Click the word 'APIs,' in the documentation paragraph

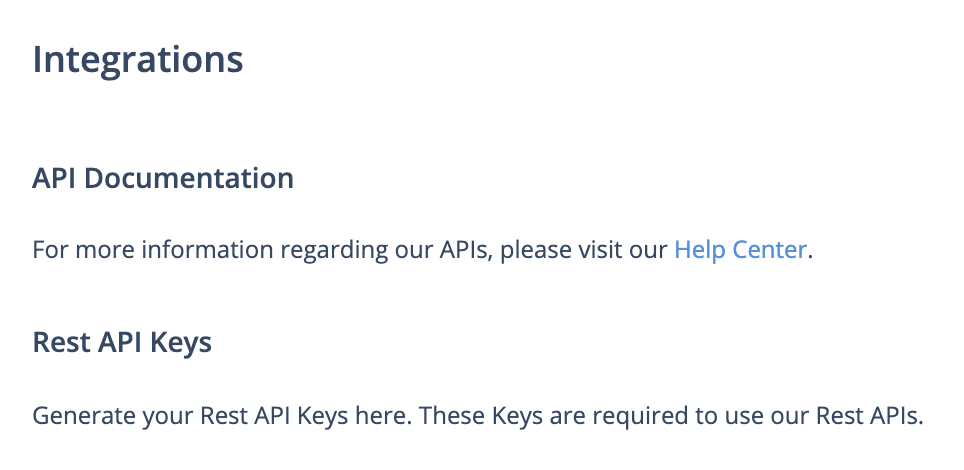coord(466,250)
